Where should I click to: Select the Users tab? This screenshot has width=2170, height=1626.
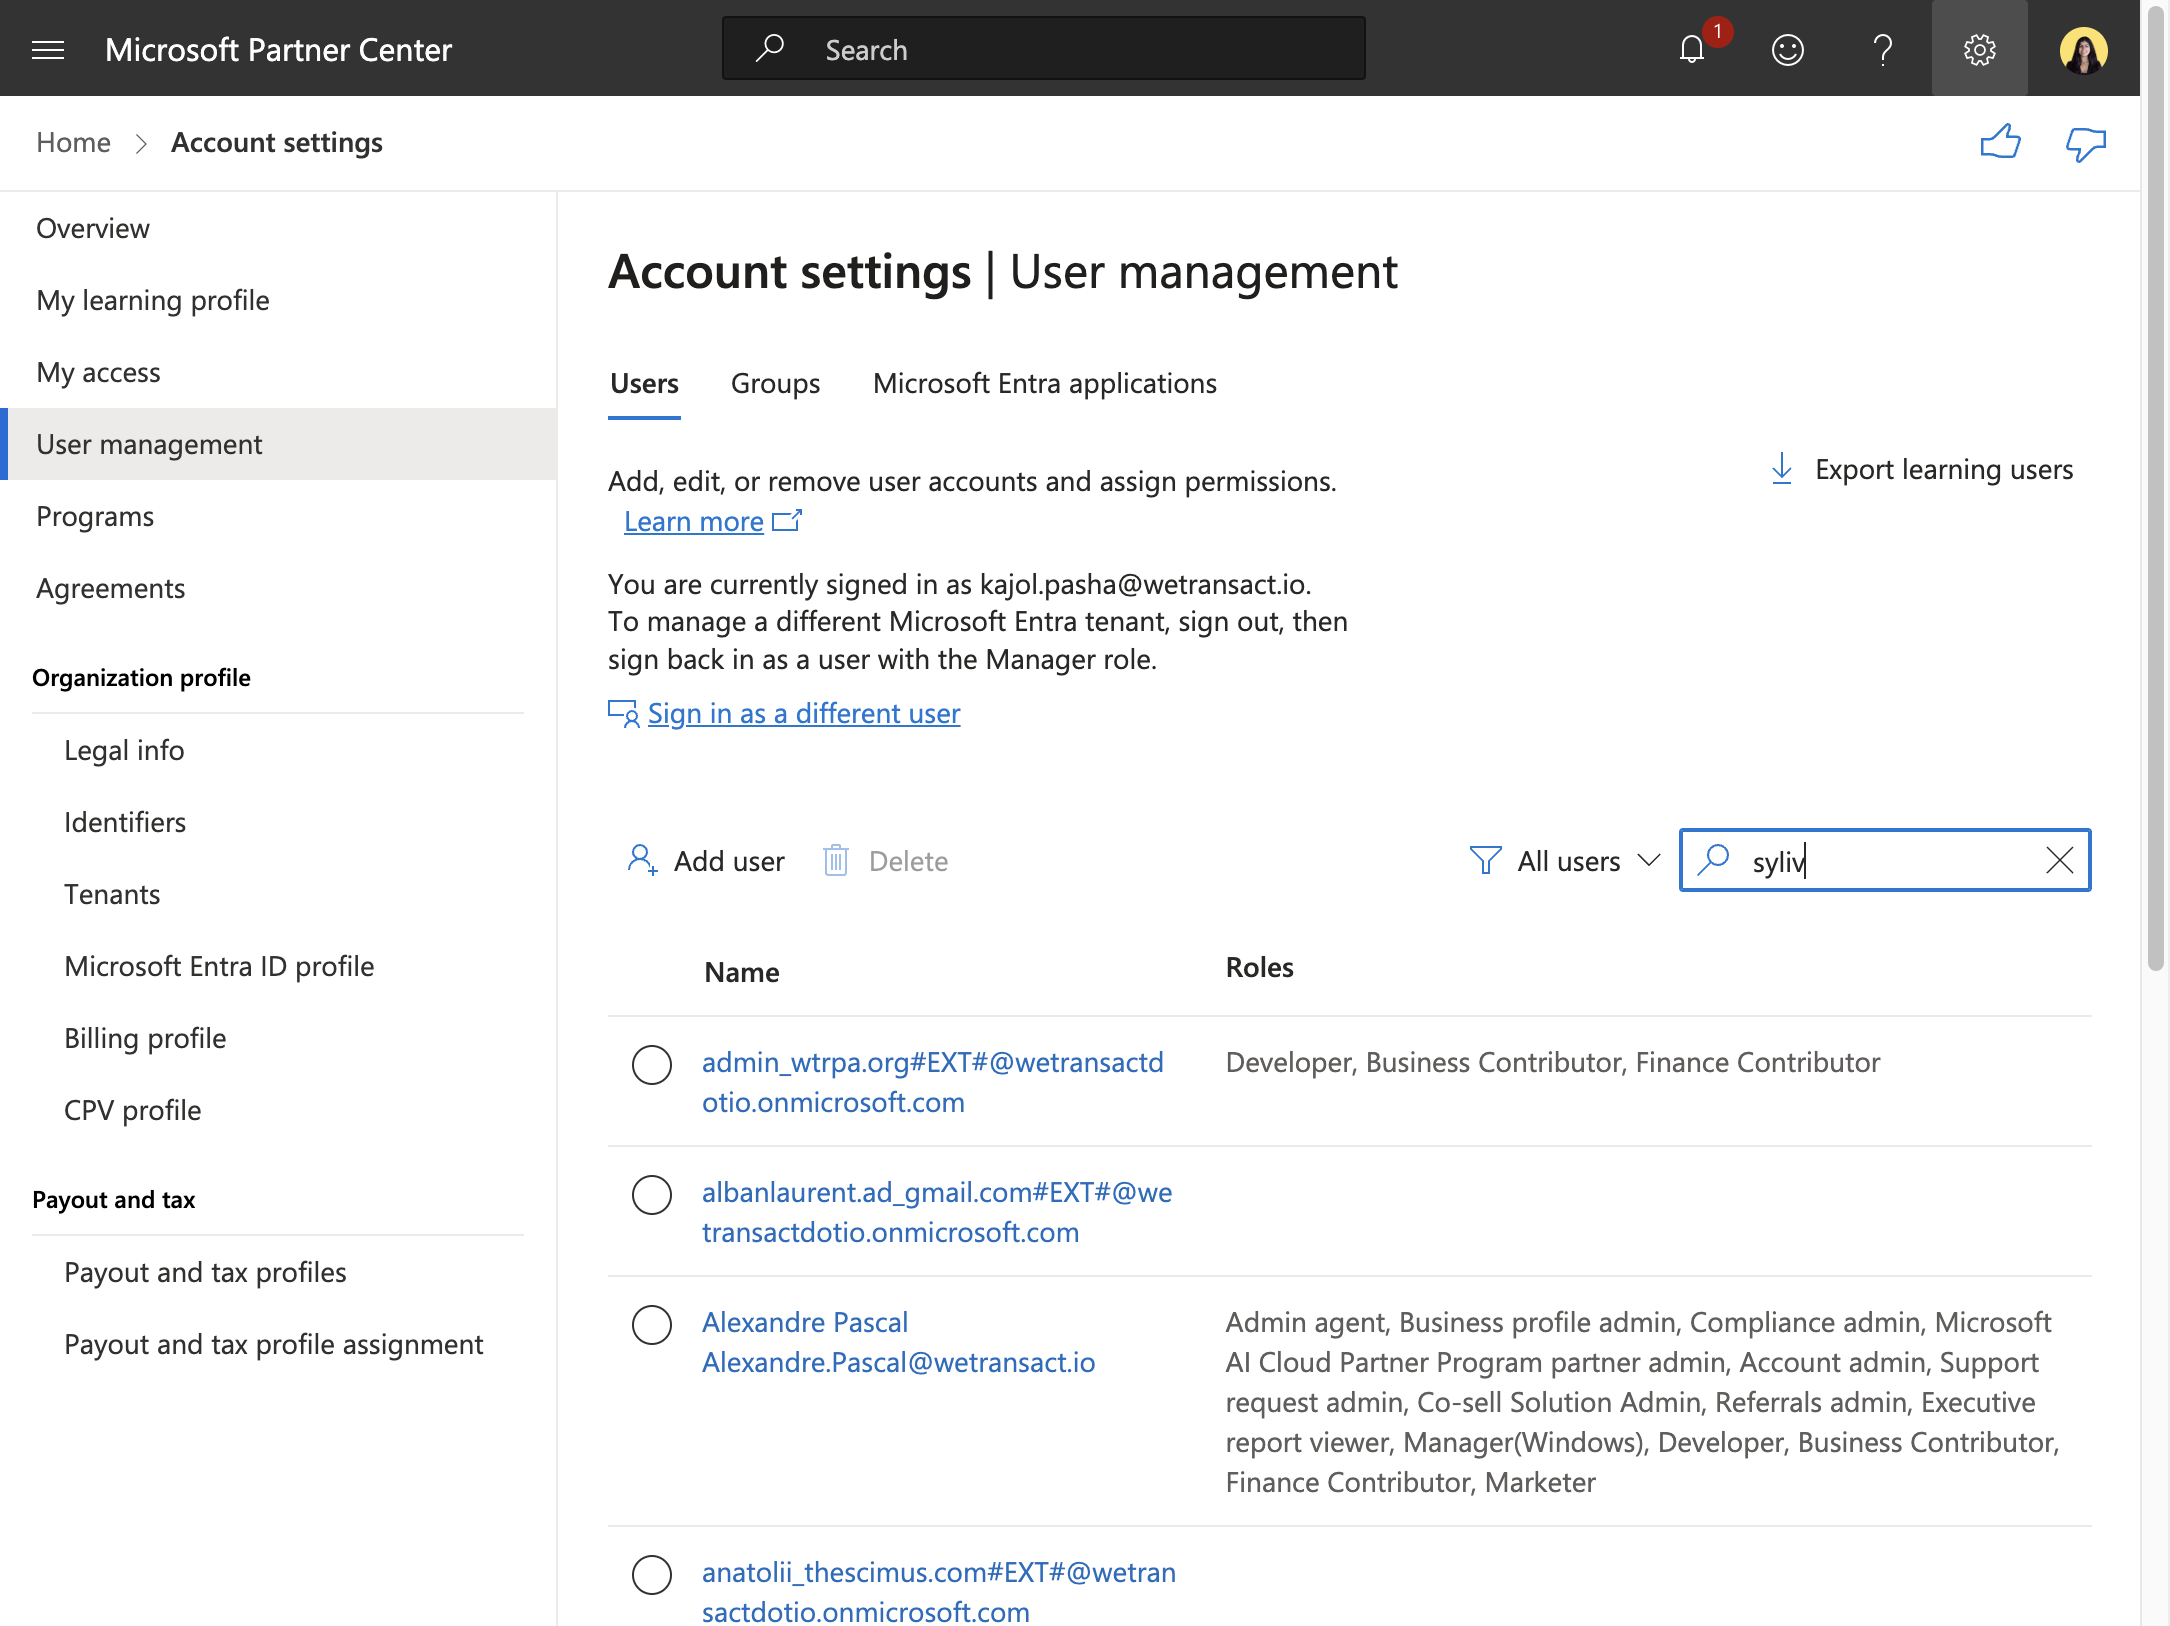tap(644, 384)
